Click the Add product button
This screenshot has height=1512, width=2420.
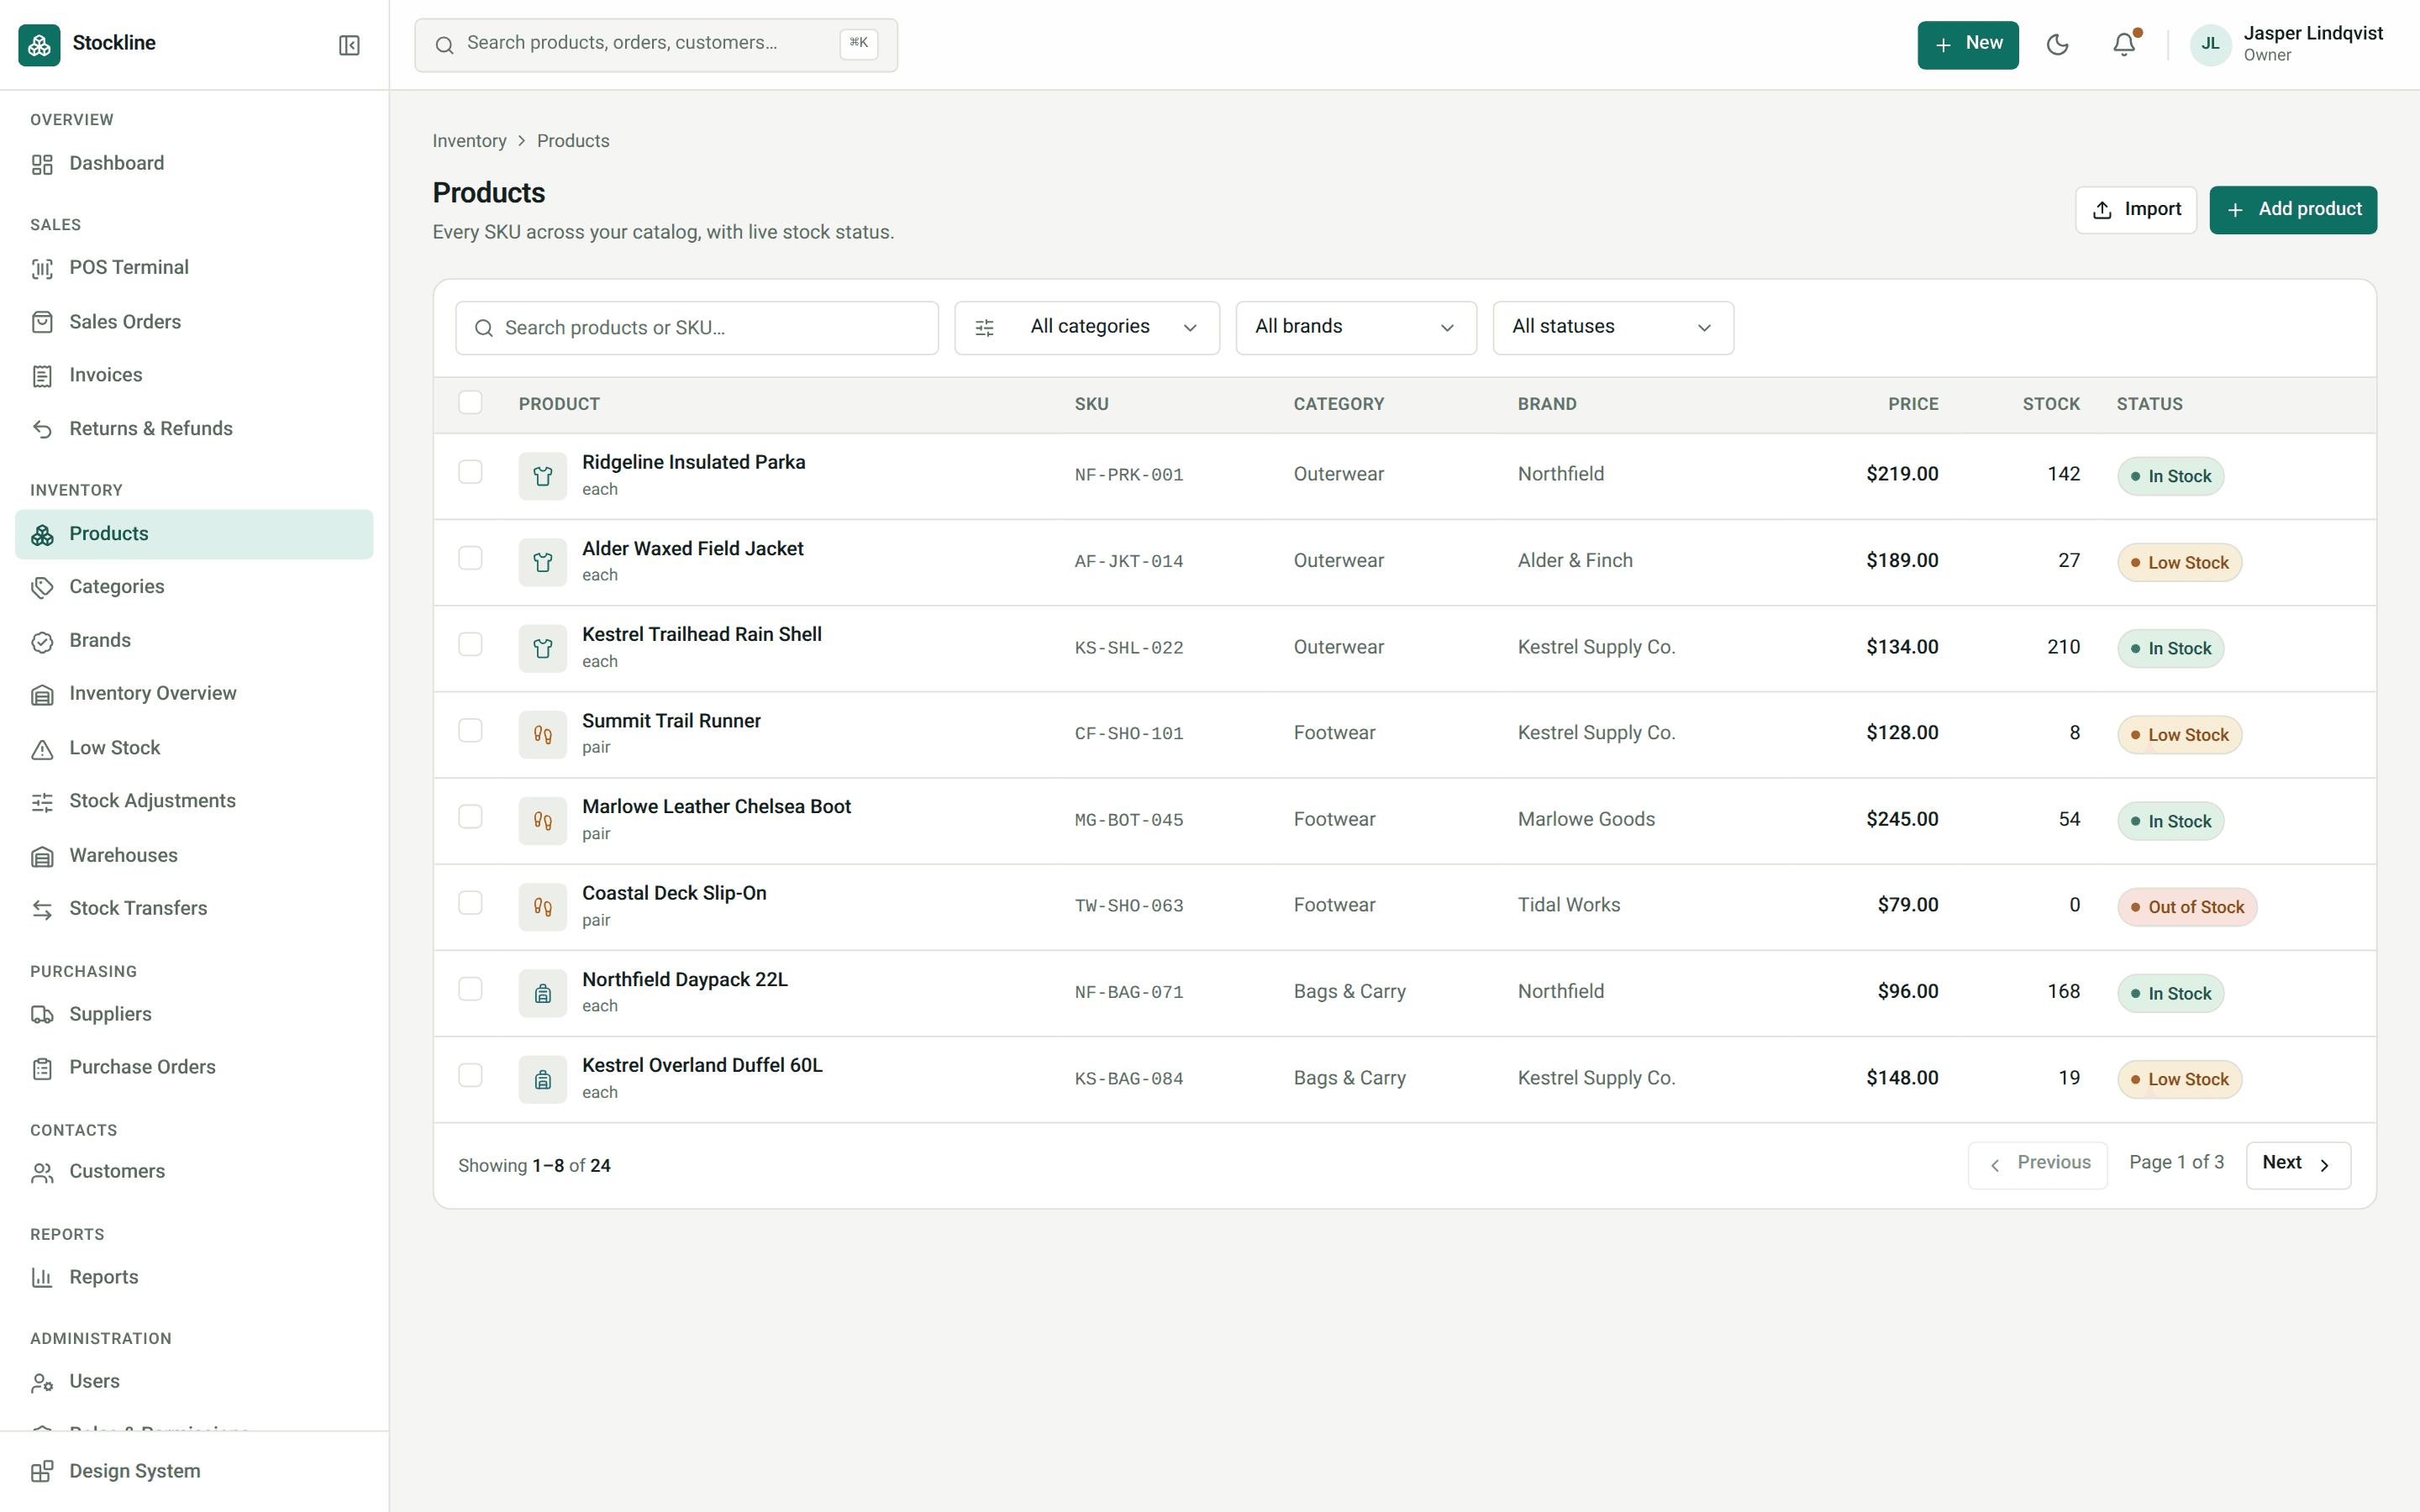click(x=2292, y=210)
